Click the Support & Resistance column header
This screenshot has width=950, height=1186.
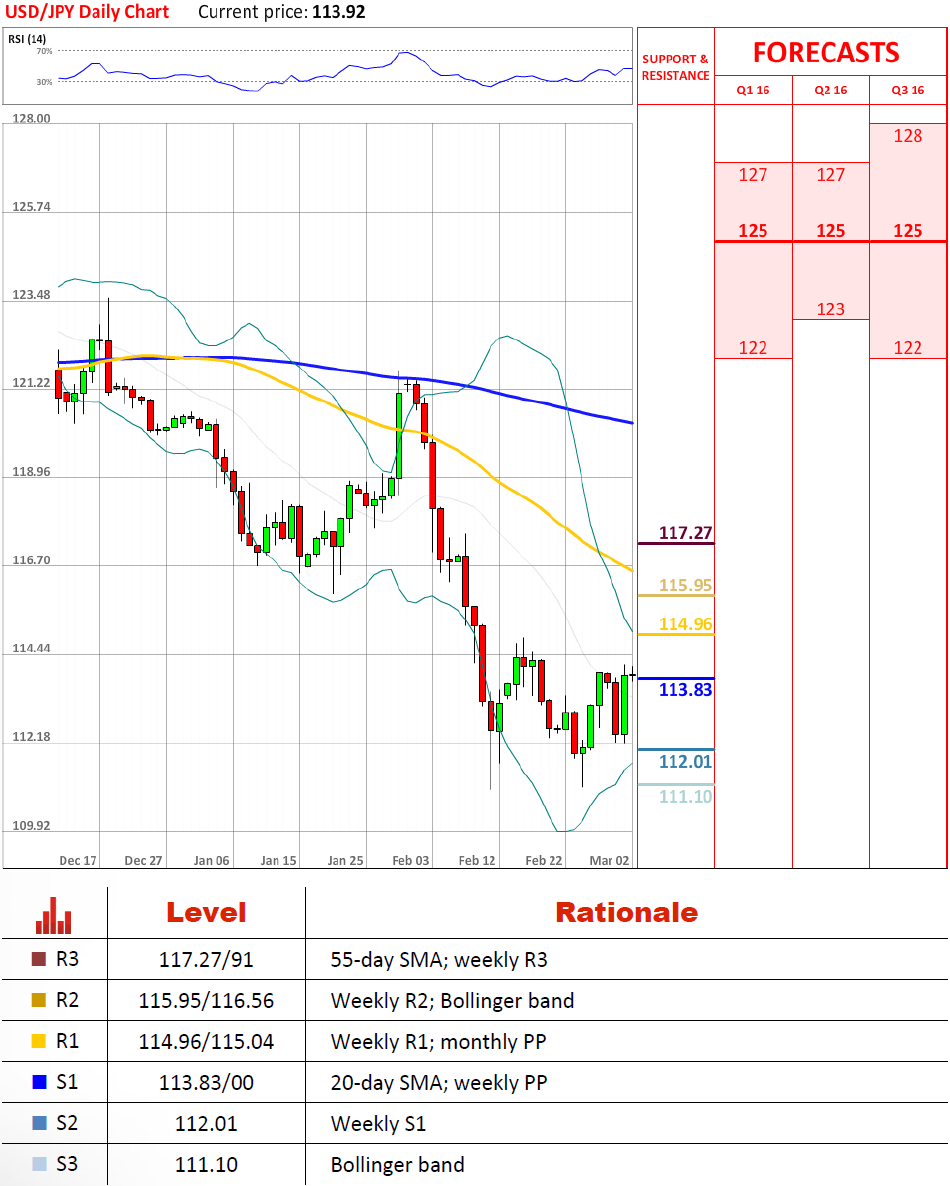click(675, 67)
